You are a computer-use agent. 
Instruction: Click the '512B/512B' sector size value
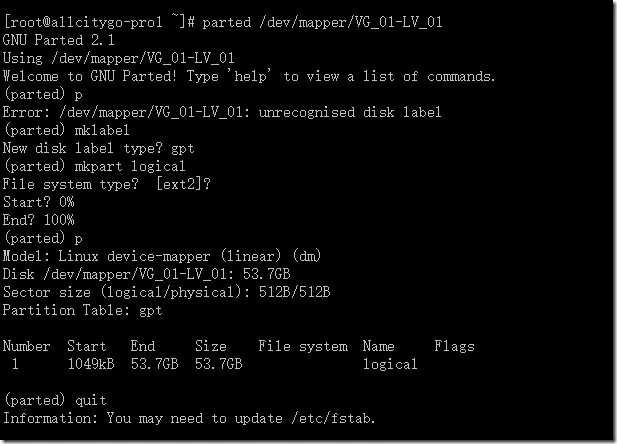[294, 292]
